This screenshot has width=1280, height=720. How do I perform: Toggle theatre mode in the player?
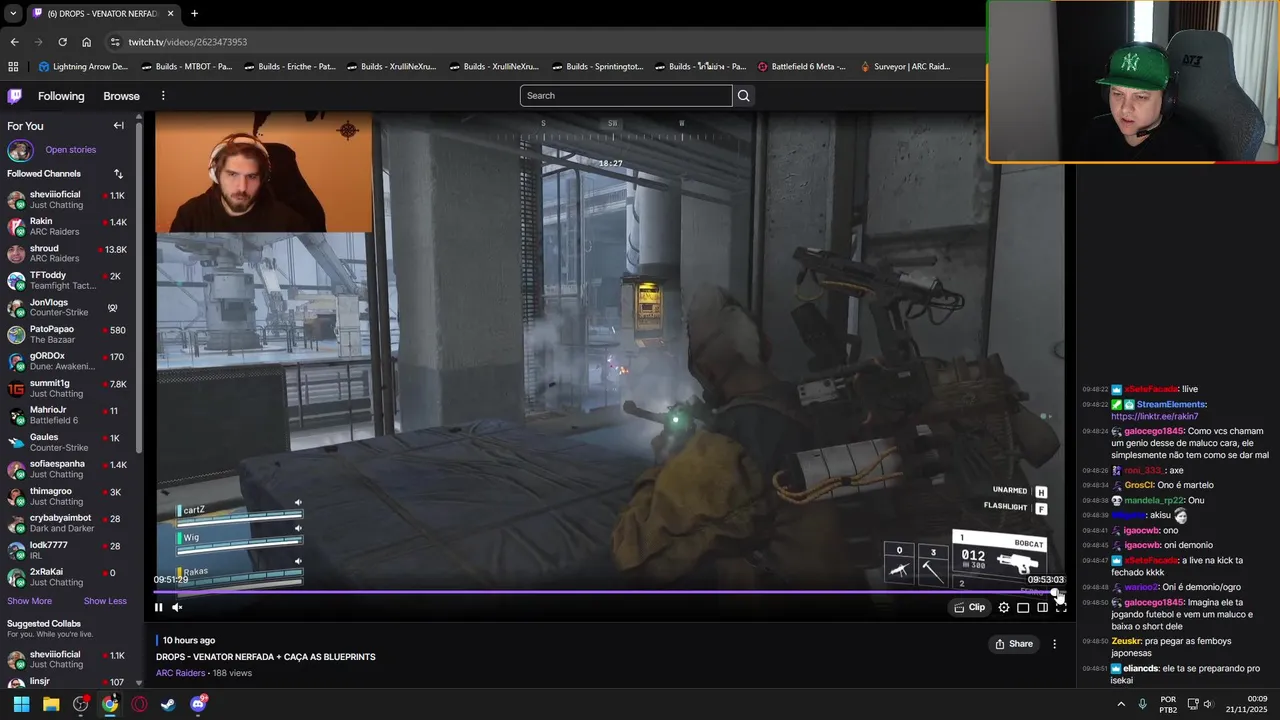[x=1023, y=607]
